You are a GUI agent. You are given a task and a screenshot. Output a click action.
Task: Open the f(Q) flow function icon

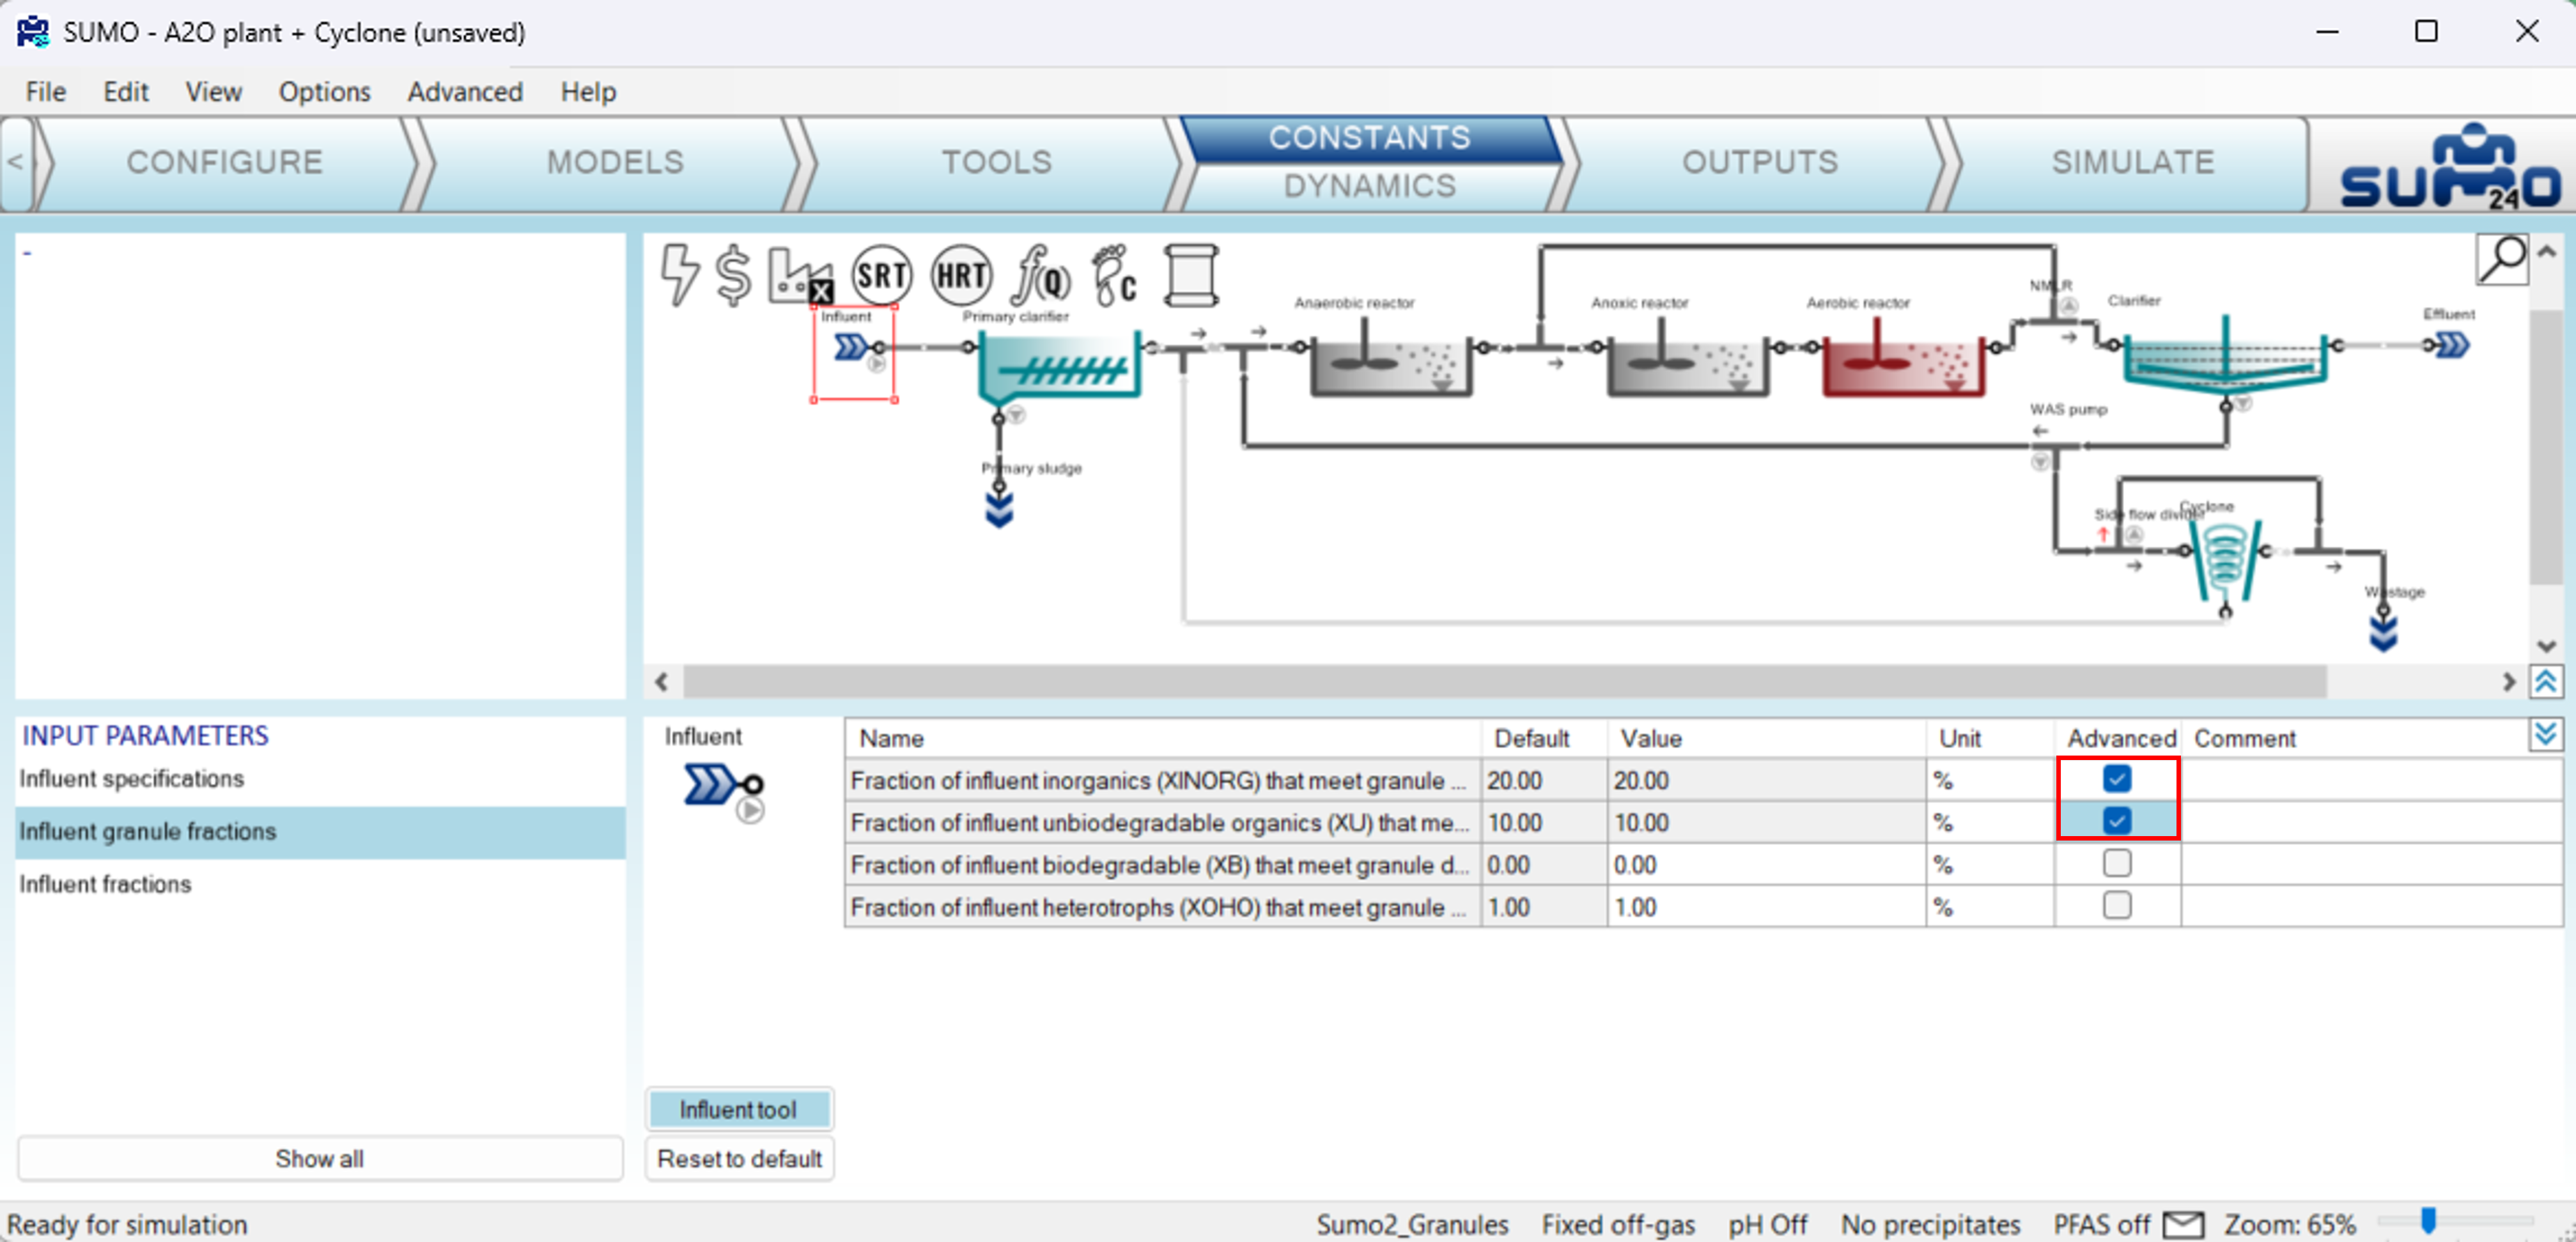click(x=1041, y=275)
